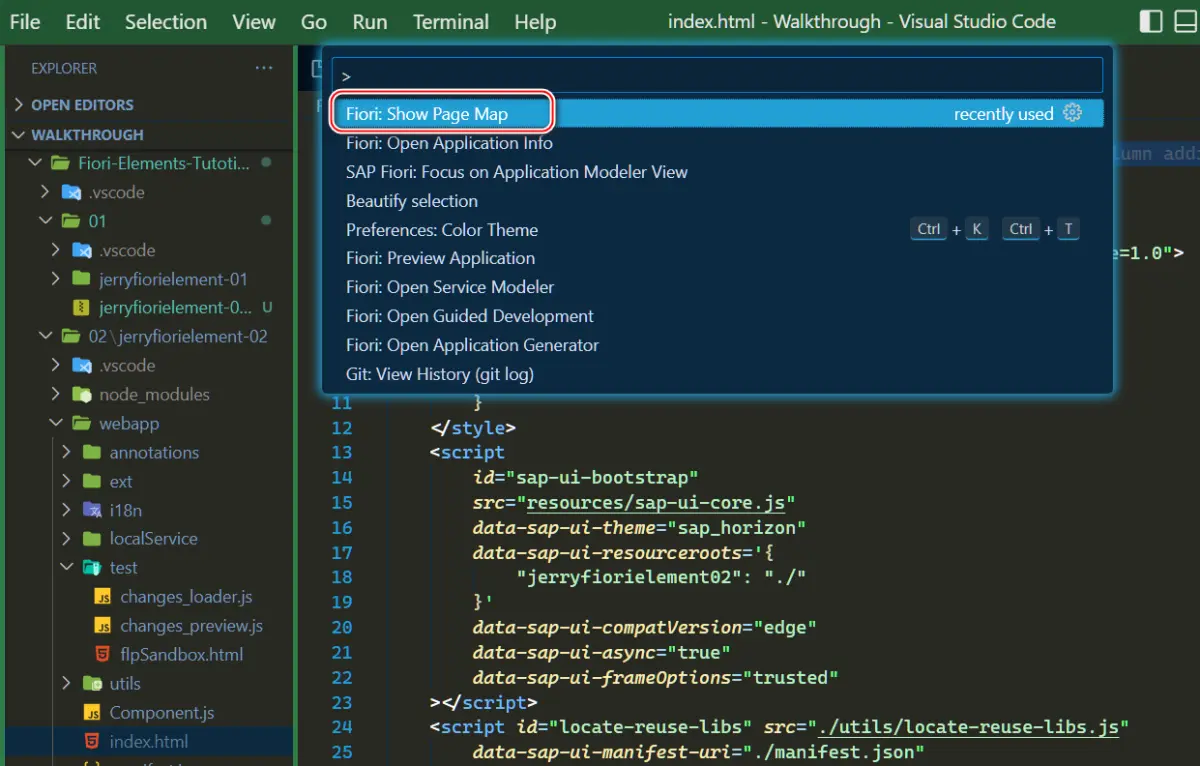Screen dimensions: 1200x766
Task: Open the View menu
Action: tap(254, 21)
